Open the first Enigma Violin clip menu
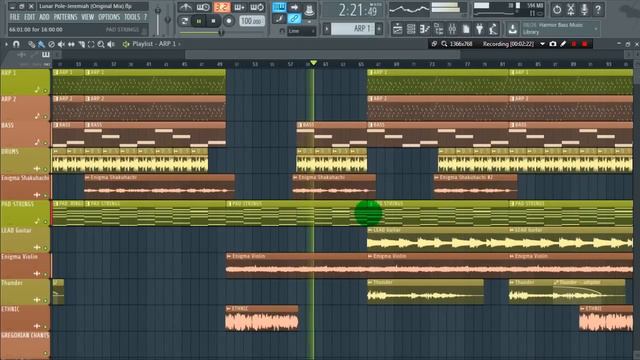This screenshot has width=640, height=360. [x=229, y=256]
